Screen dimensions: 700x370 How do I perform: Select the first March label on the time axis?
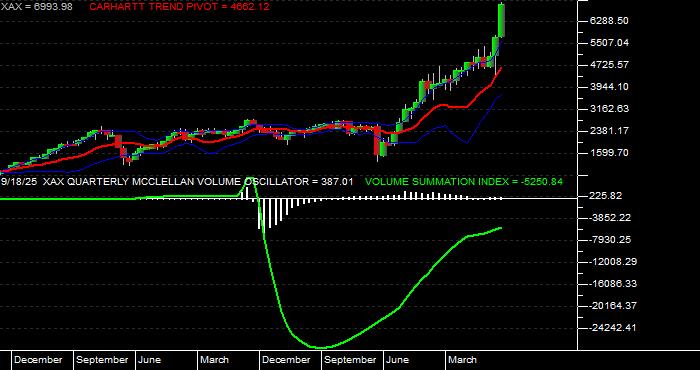[214, 360]
